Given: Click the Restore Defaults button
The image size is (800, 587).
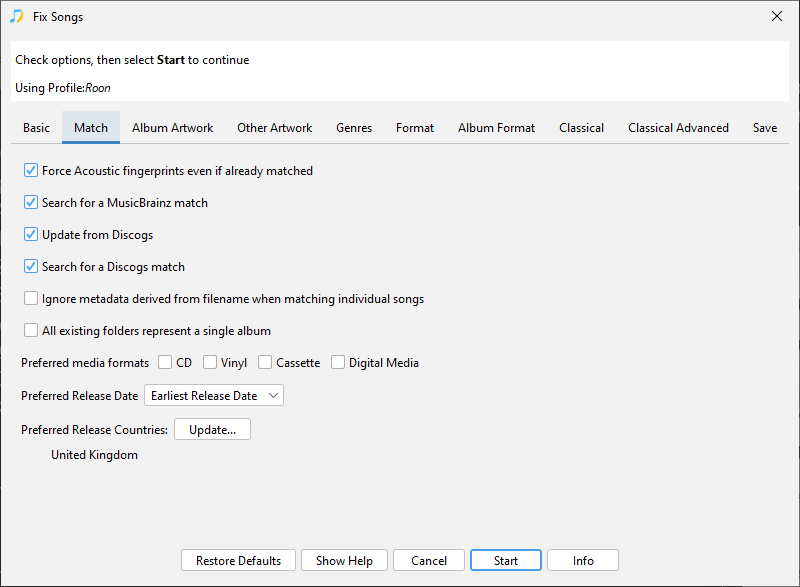Looking at the screenshot, I should (x=238, y=560).
